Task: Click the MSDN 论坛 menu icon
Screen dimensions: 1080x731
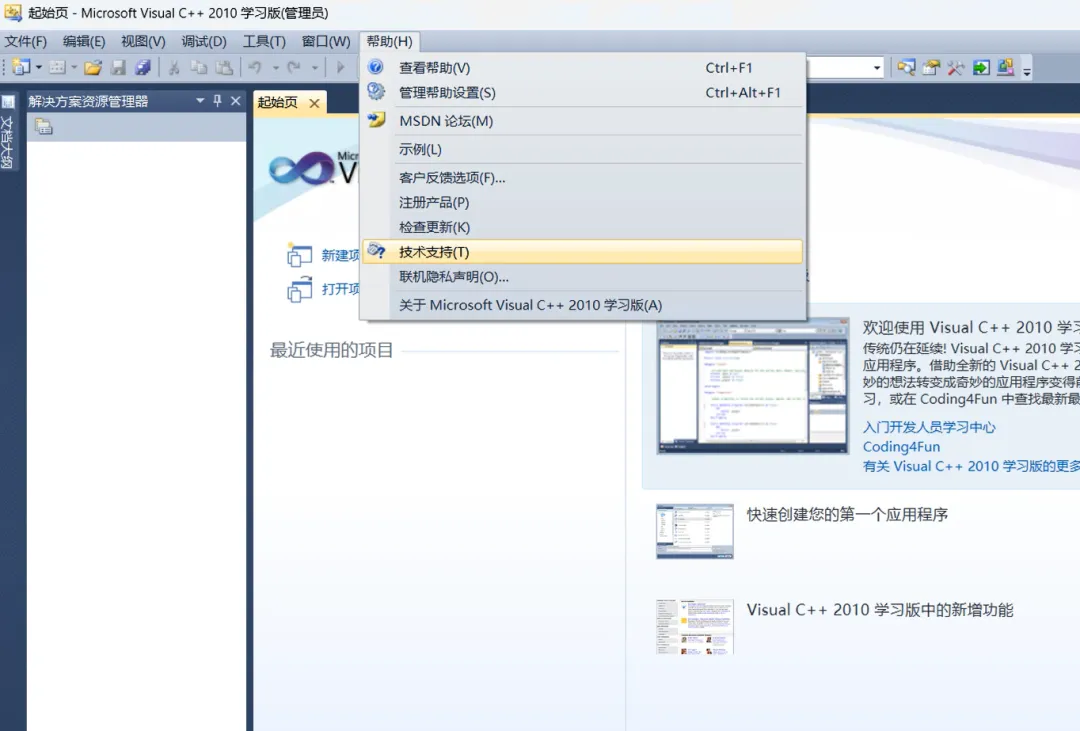Action: 376,120
